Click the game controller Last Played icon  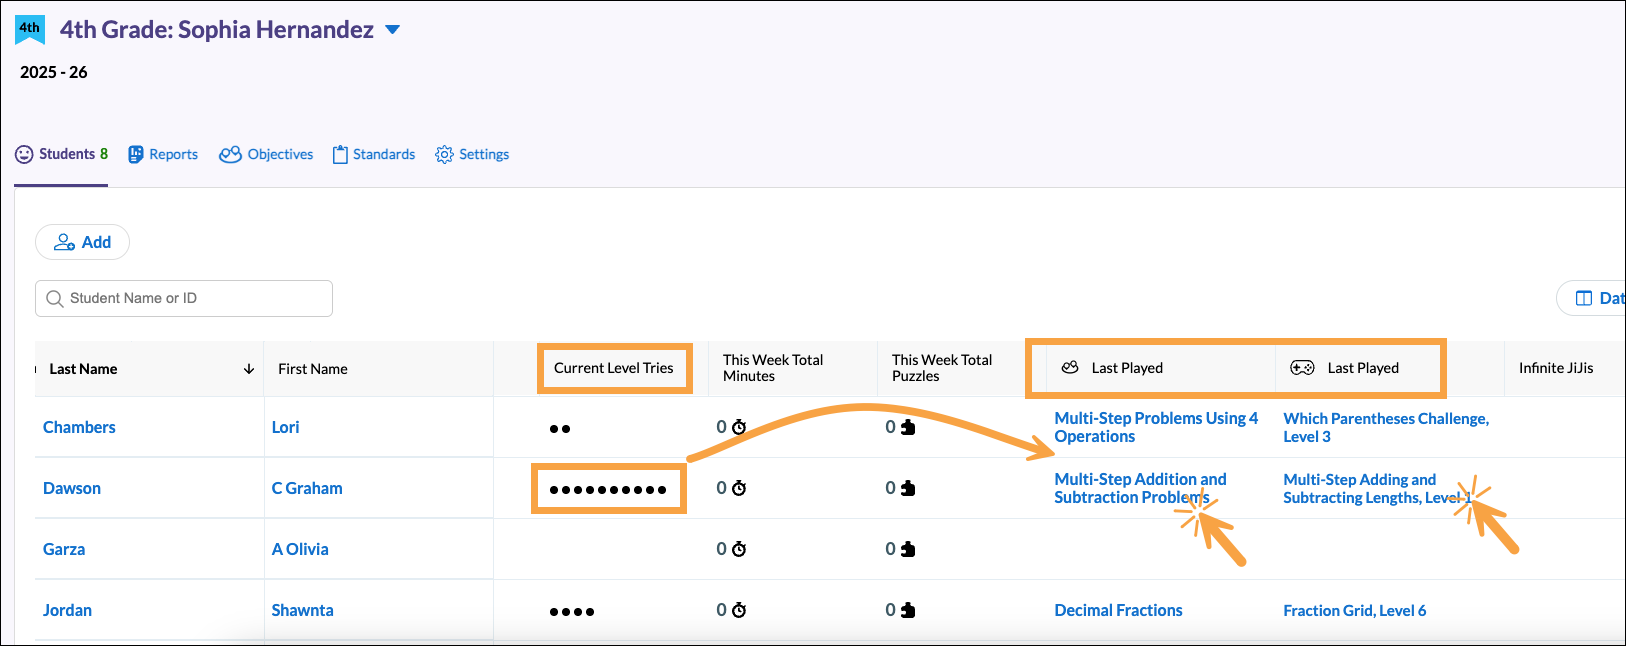pyautogui.click(x=1302, y=368)
